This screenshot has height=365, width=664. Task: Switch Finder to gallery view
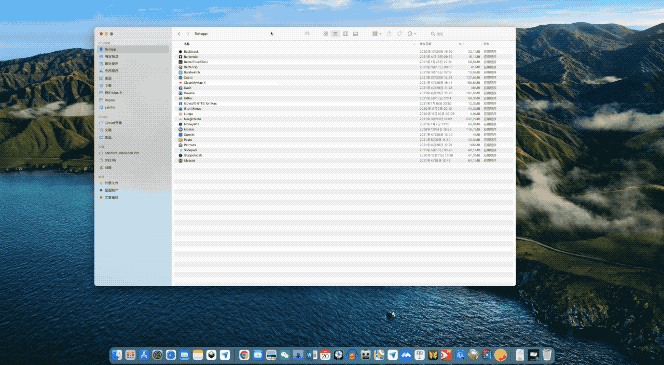pos(356,33)
